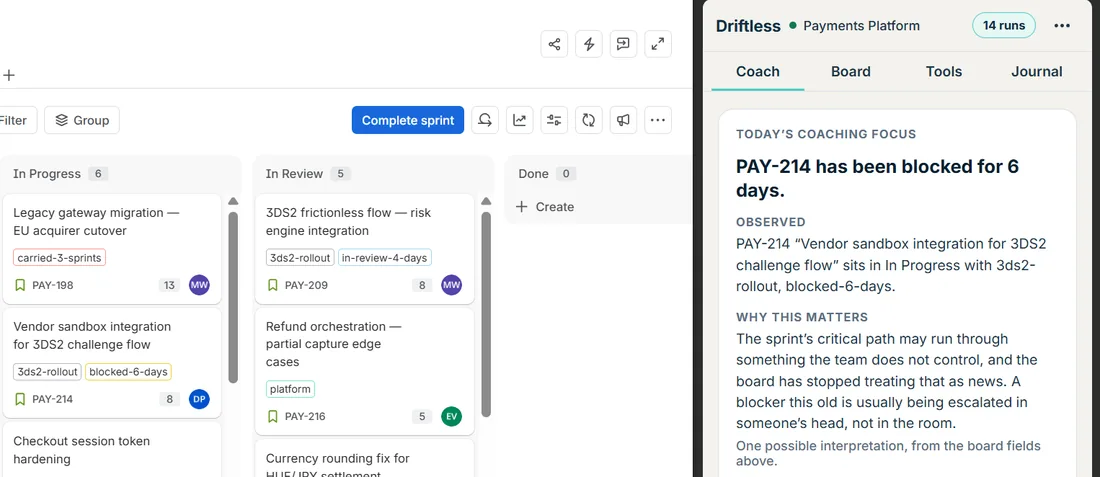This screenshot has height=477, width=1100.
Task: Click the bookmark icon next to PAY-214
Action: pyautogui.click(x=20, y=399)
